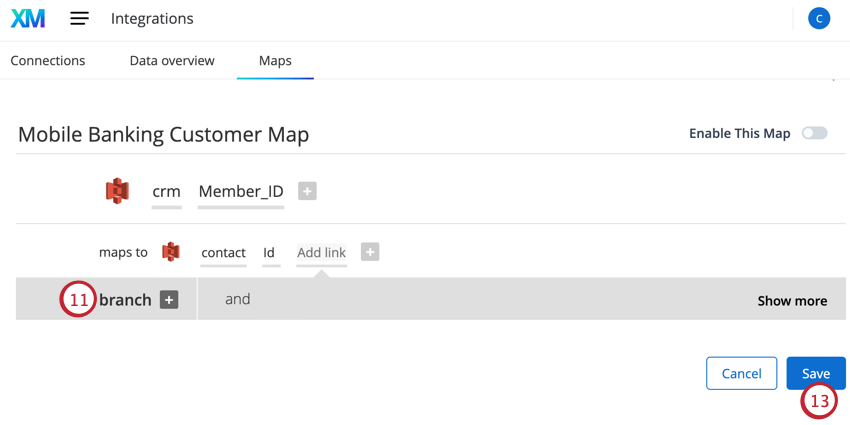Switch to the Connections tab

click(48, 61)
